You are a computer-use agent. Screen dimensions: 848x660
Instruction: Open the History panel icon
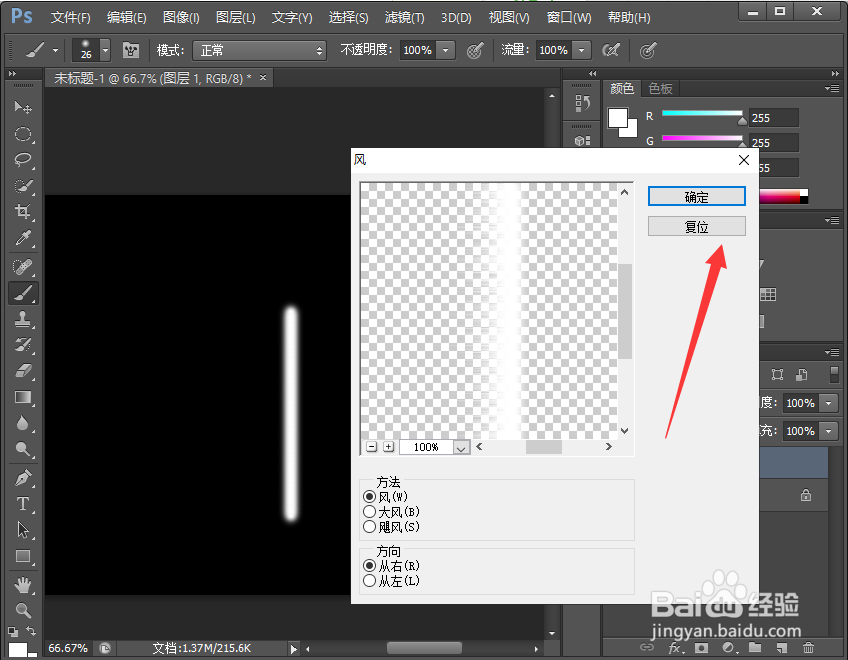582,102
